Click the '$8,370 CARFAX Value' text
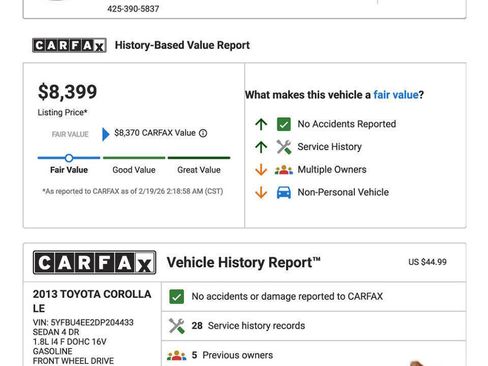Viewport: 488px width, 366px height. coord(155,133)
